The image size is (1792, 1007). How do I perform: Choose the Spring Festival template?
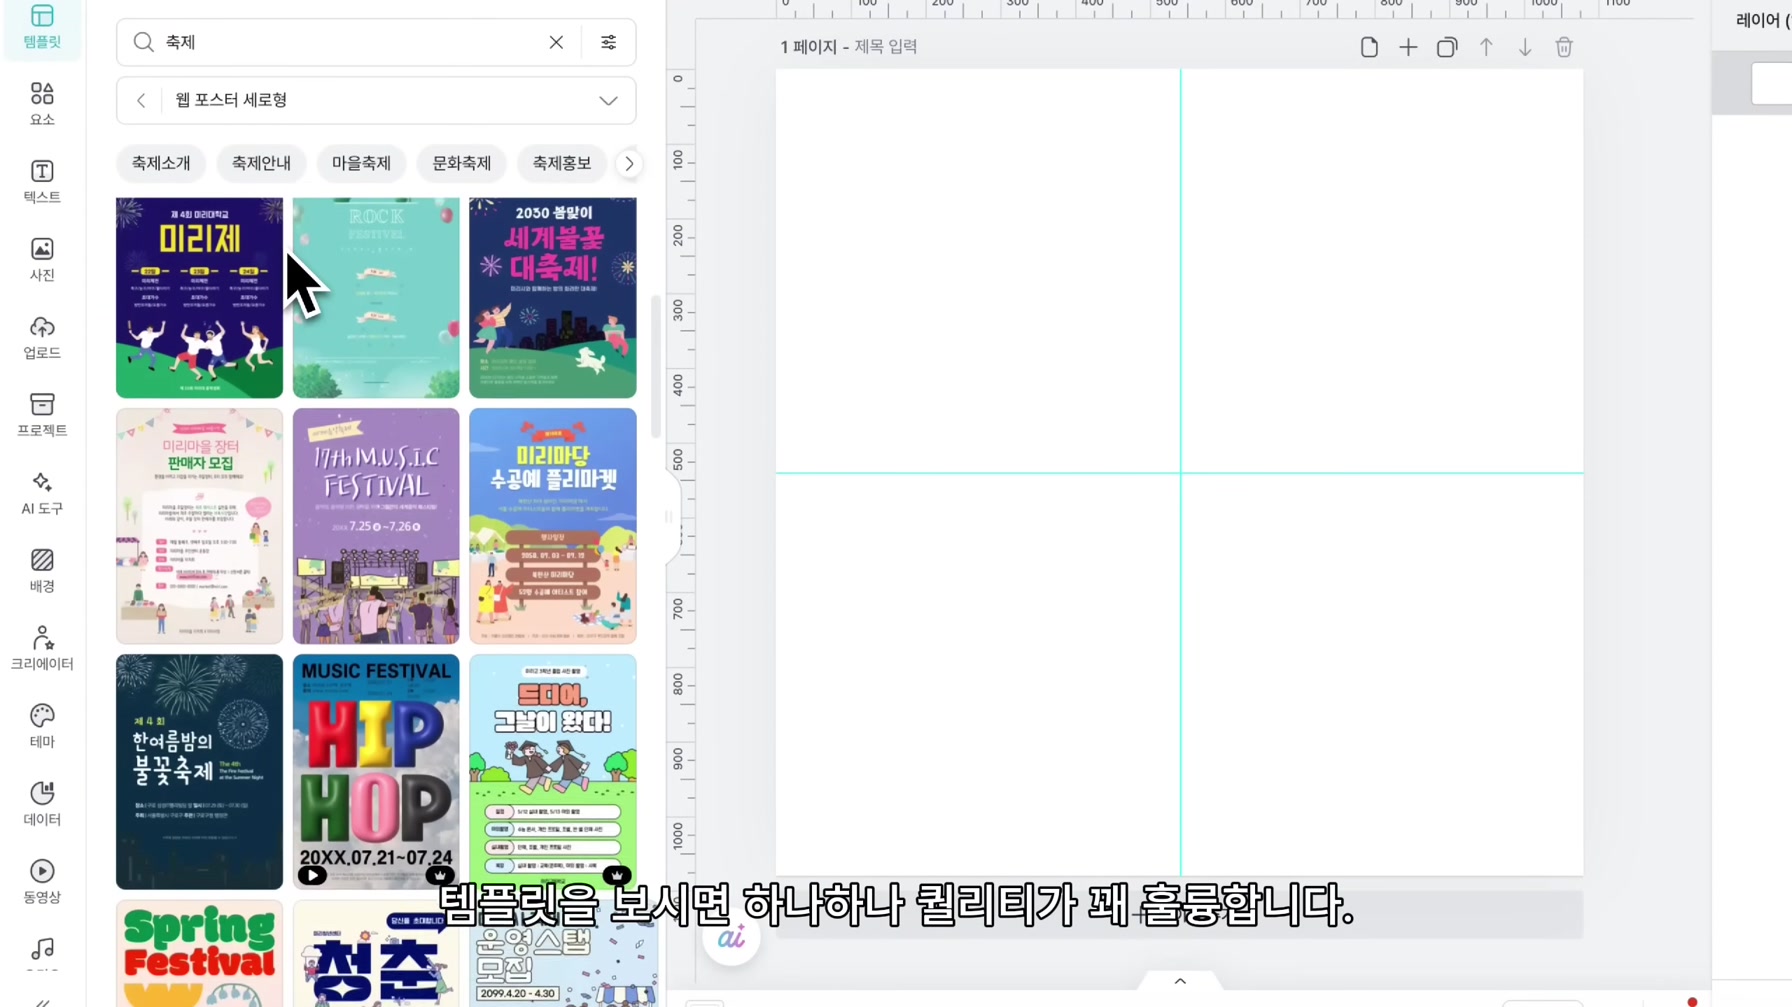click(199, 953)
